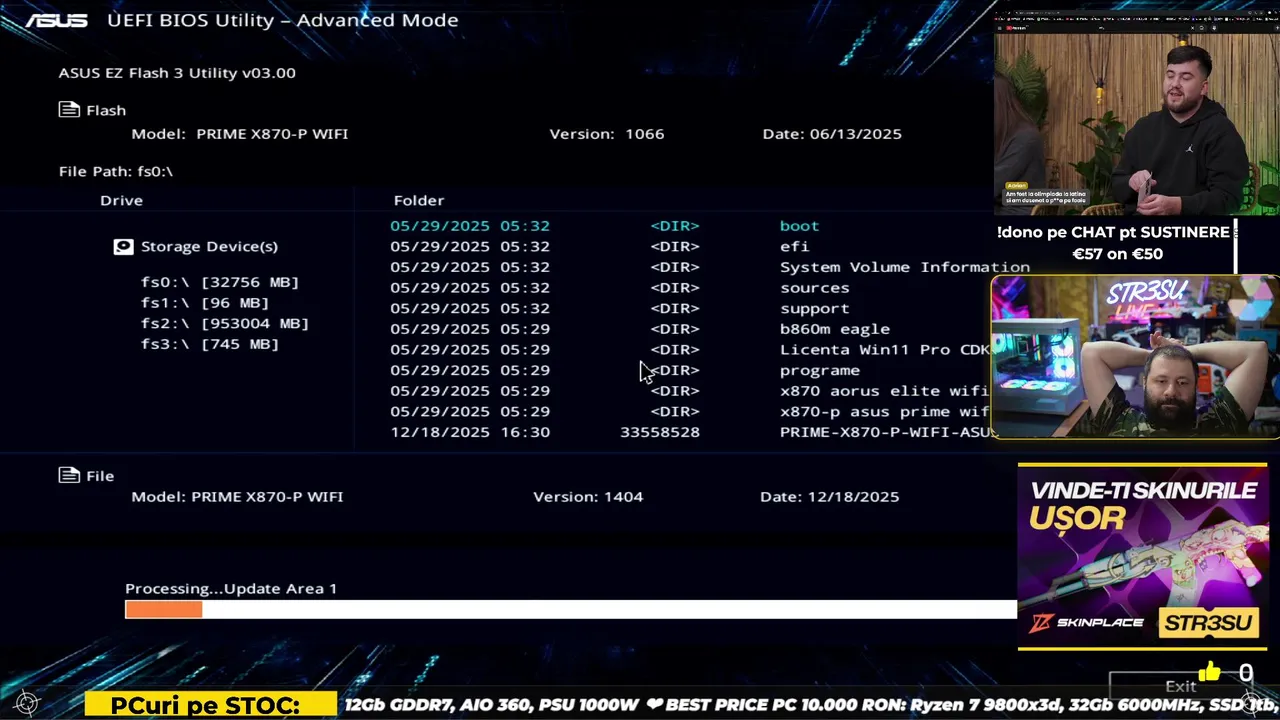Select drive fs3:\ [745 MB]
Image resolution: width=1280 pixels, height=720 pixels.
[210, 344]
